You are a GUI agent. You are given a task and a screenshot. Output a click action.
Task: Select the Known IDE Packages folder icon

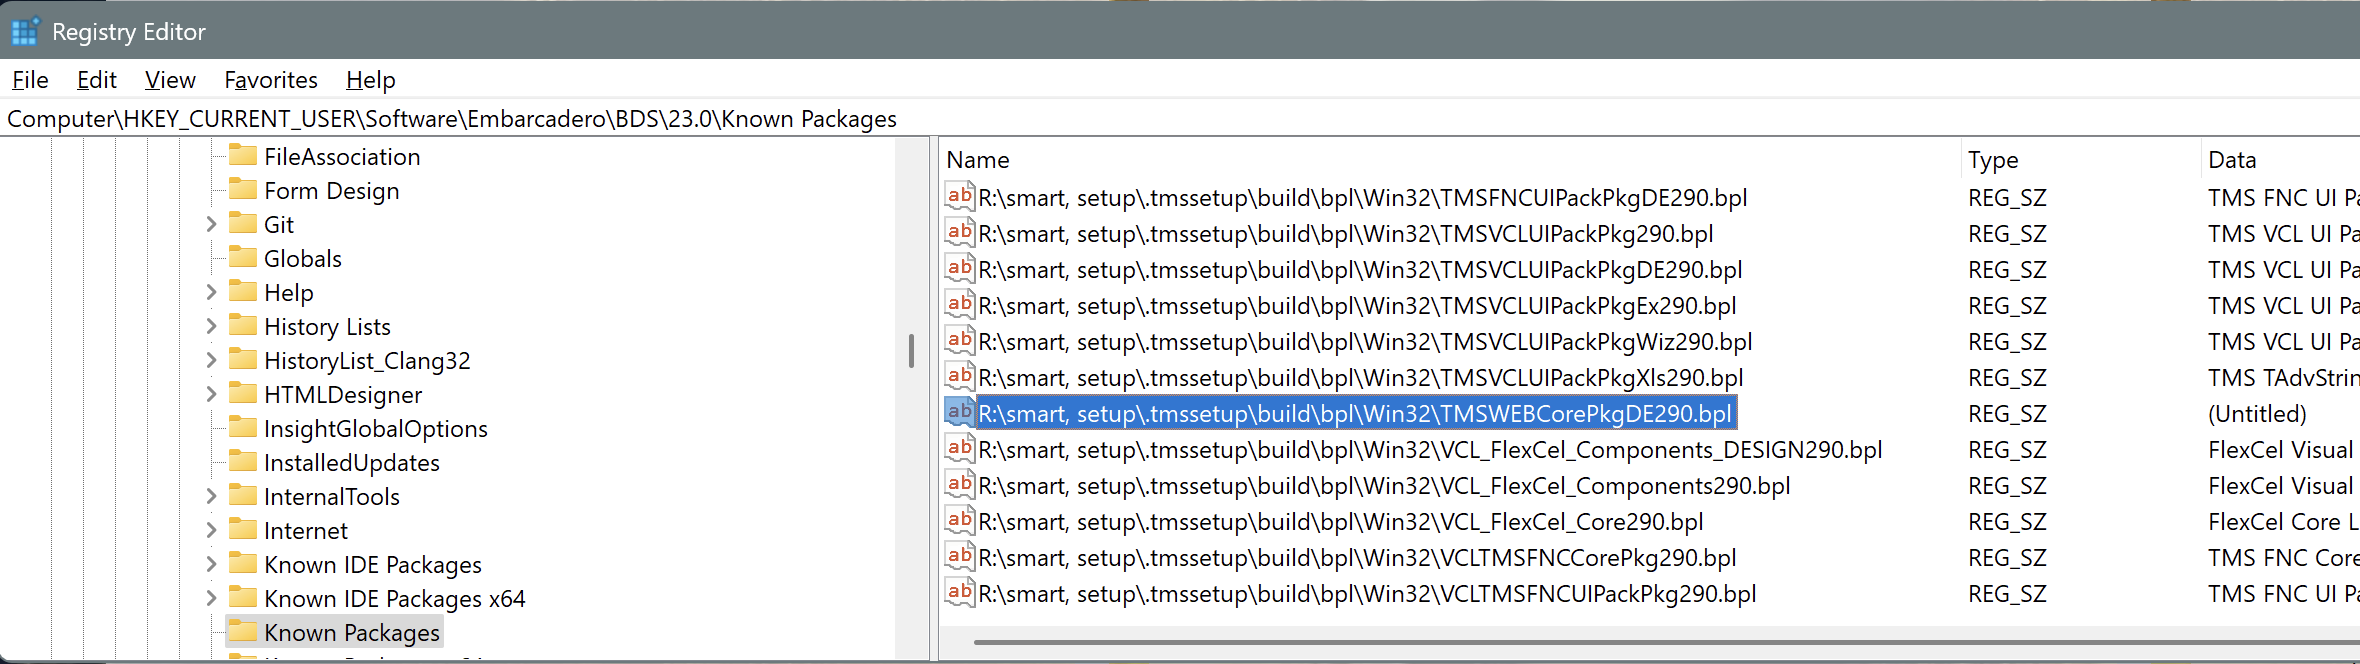[243, 563]
